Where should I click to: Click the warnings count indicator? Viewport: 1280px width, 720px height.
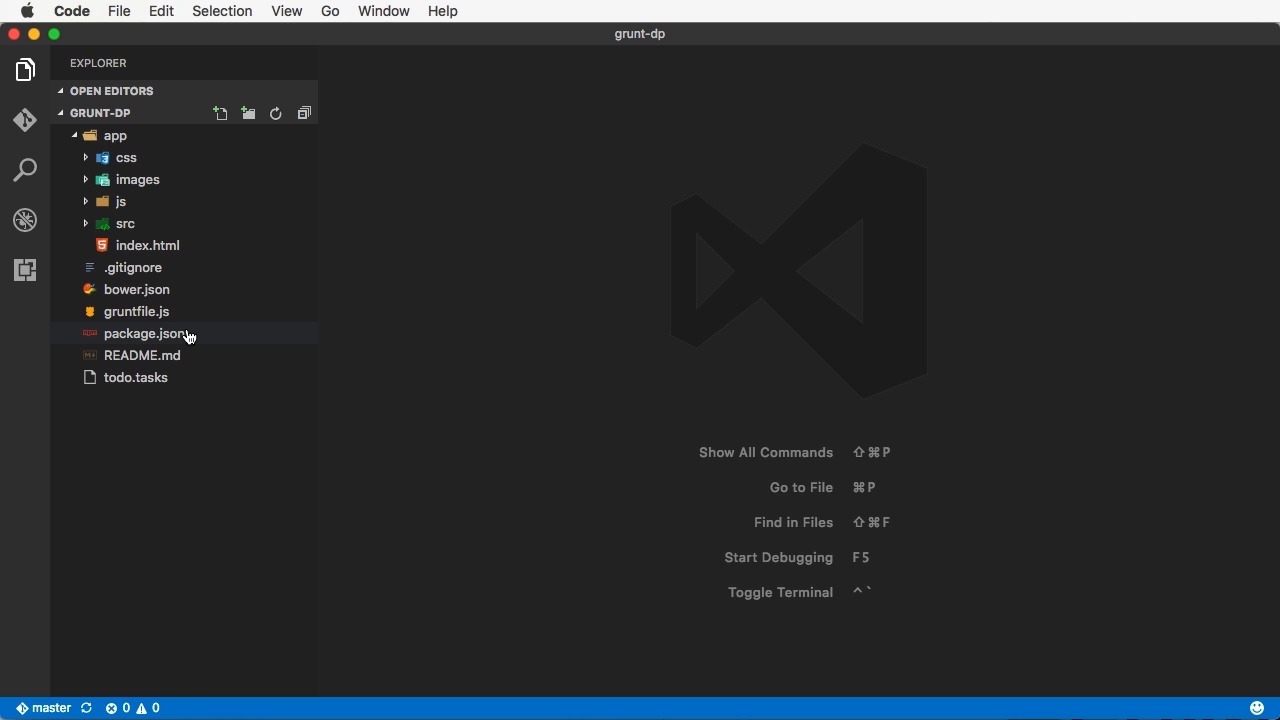(148, 708)
